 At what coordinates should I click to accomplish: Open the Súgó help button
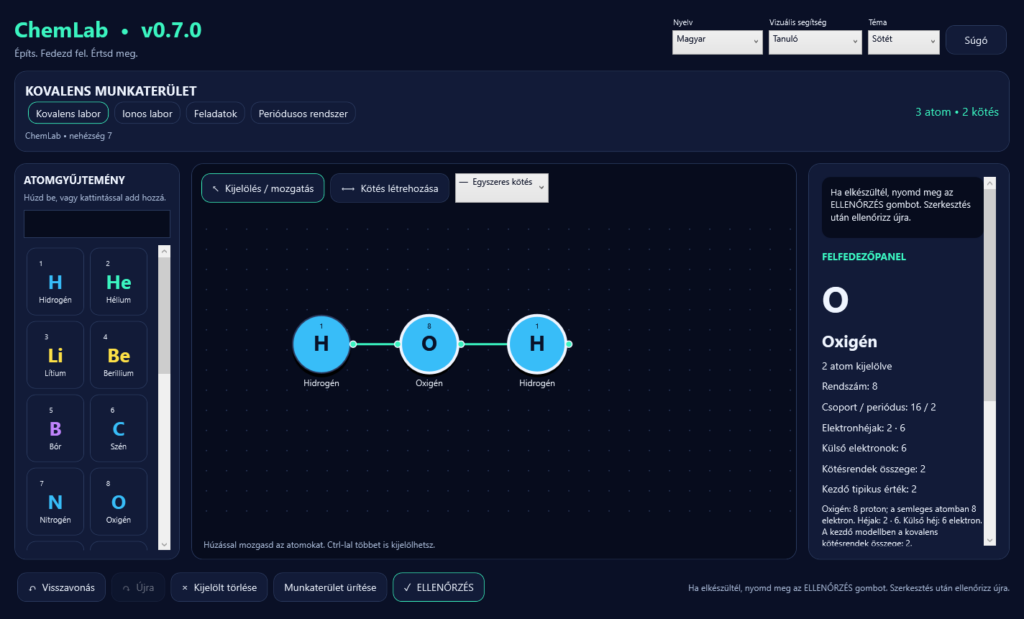(x=976, y=40)
